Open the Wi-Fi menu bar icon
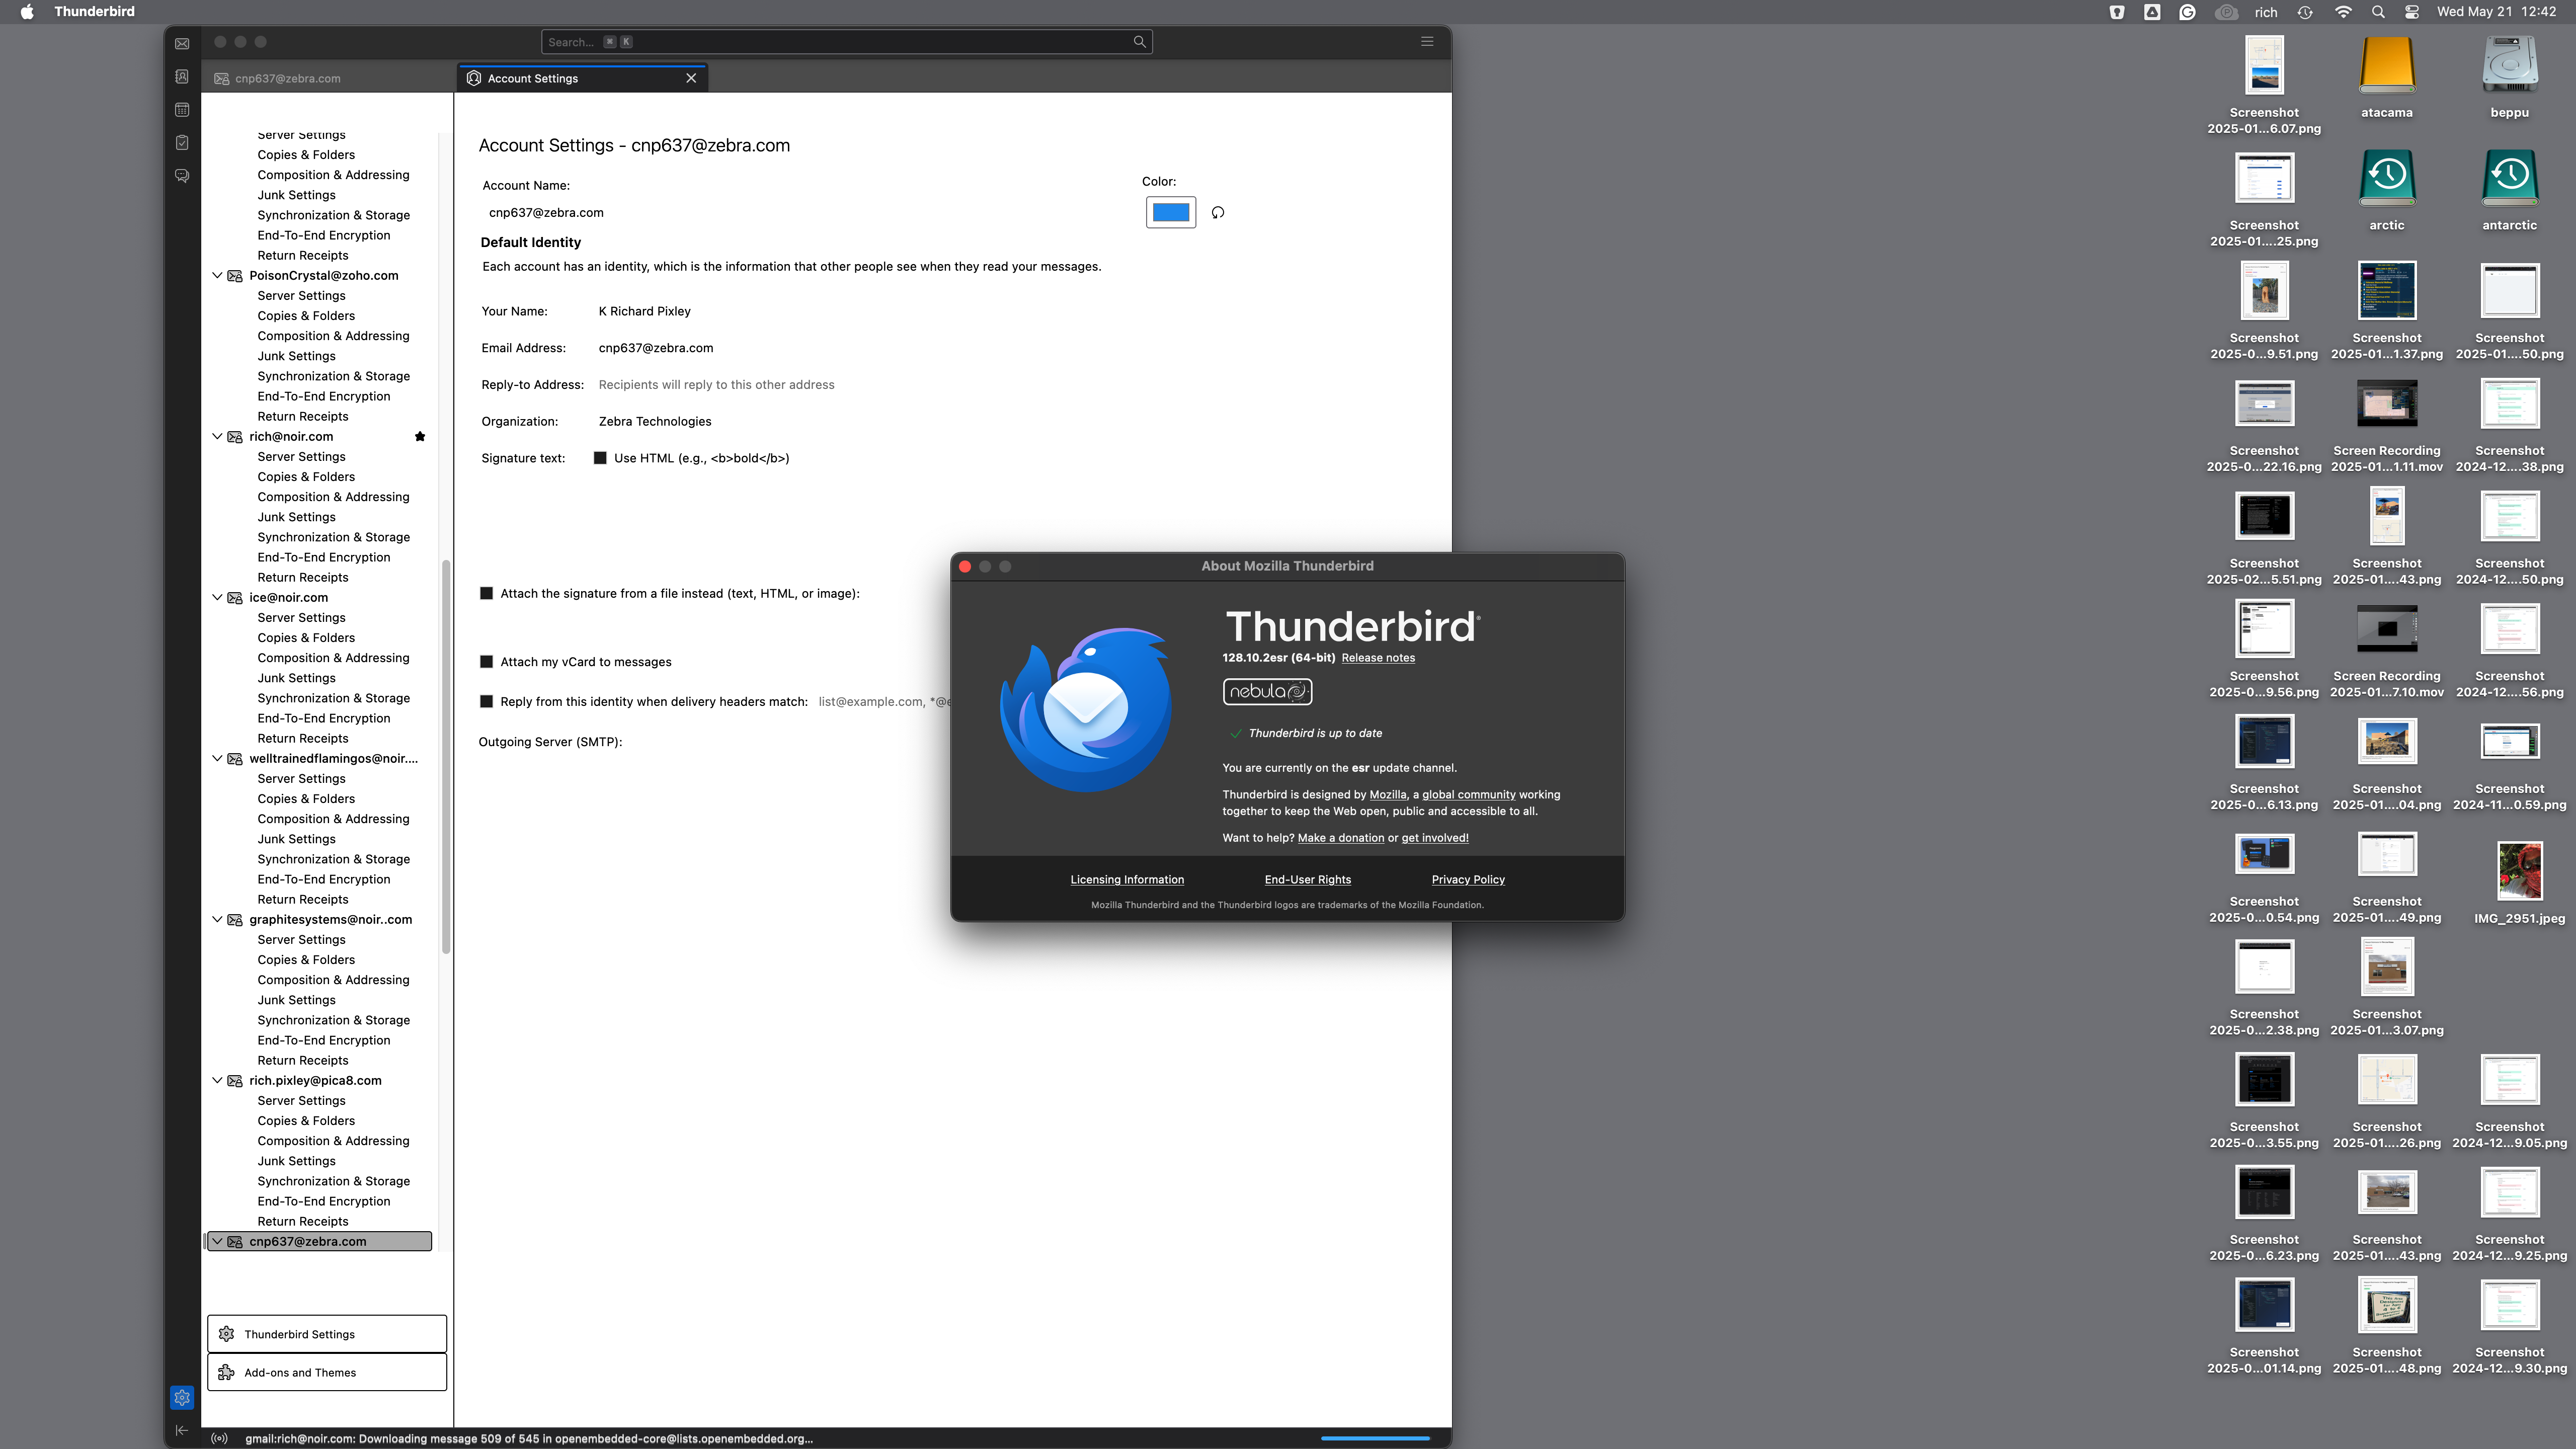Screen dimensions: 2576x1449 (x=2343, y=12)
